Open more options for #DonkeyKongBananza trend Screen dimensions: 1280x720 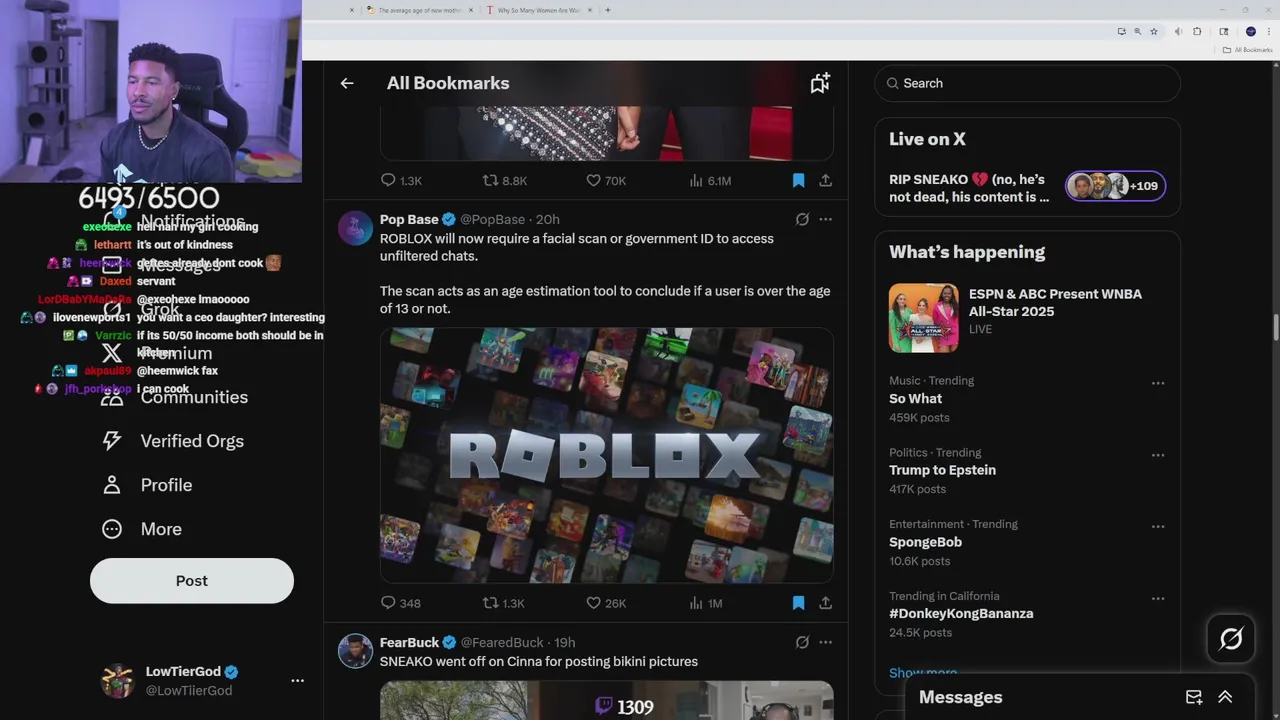pos(1157,598)
